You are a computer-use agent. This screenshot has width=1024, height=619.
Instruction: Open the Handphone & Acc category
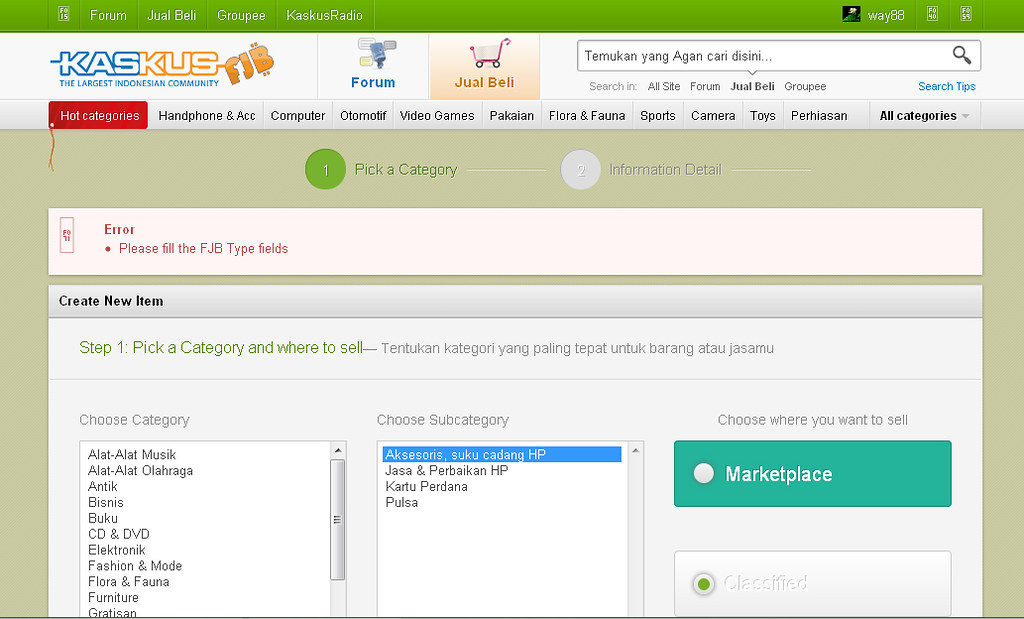pos(207,116)
